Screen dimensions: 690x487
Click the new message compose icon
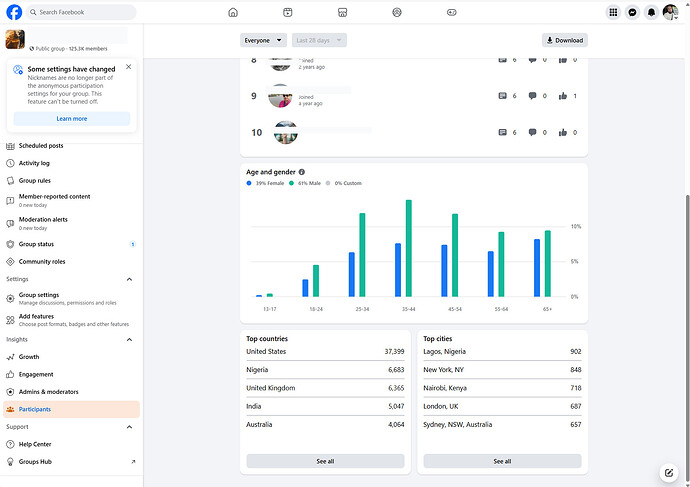pos(669,472)
